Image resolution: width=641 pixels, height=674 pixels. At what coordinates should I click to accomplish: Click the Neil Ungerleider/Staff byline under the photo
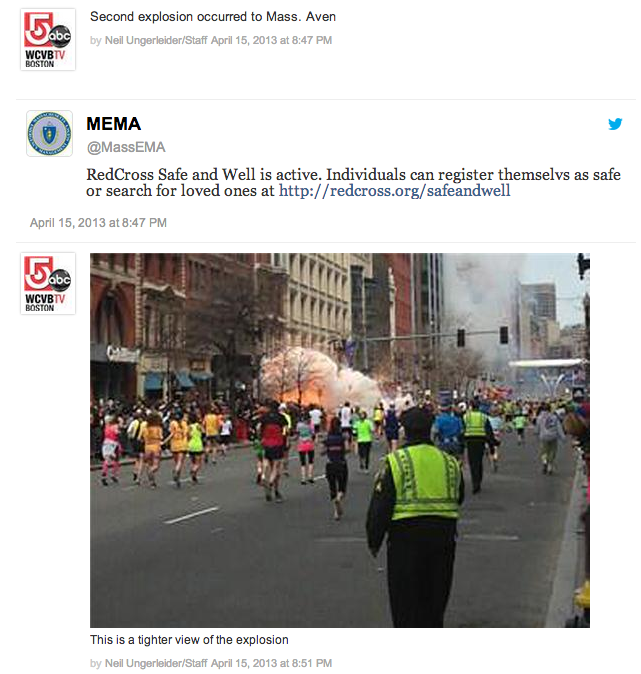pos(156,663)
